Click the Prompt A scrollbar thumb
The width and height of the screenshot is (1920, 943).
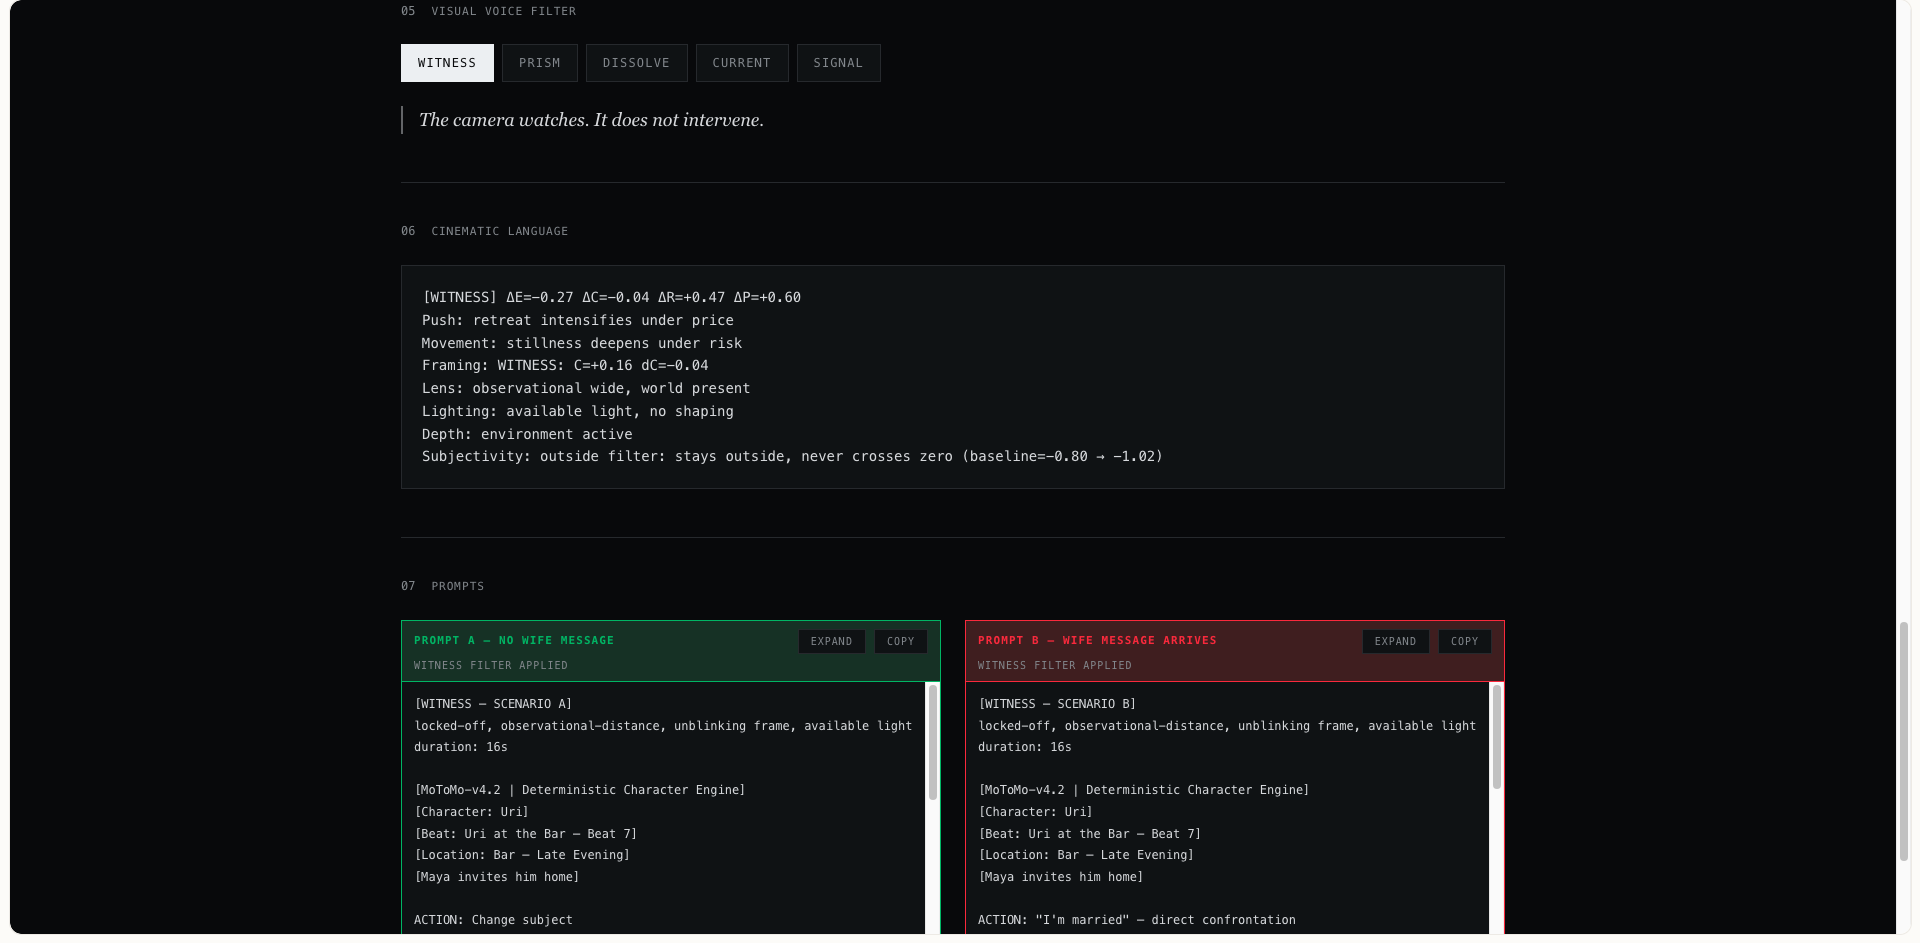pos(932,740)
